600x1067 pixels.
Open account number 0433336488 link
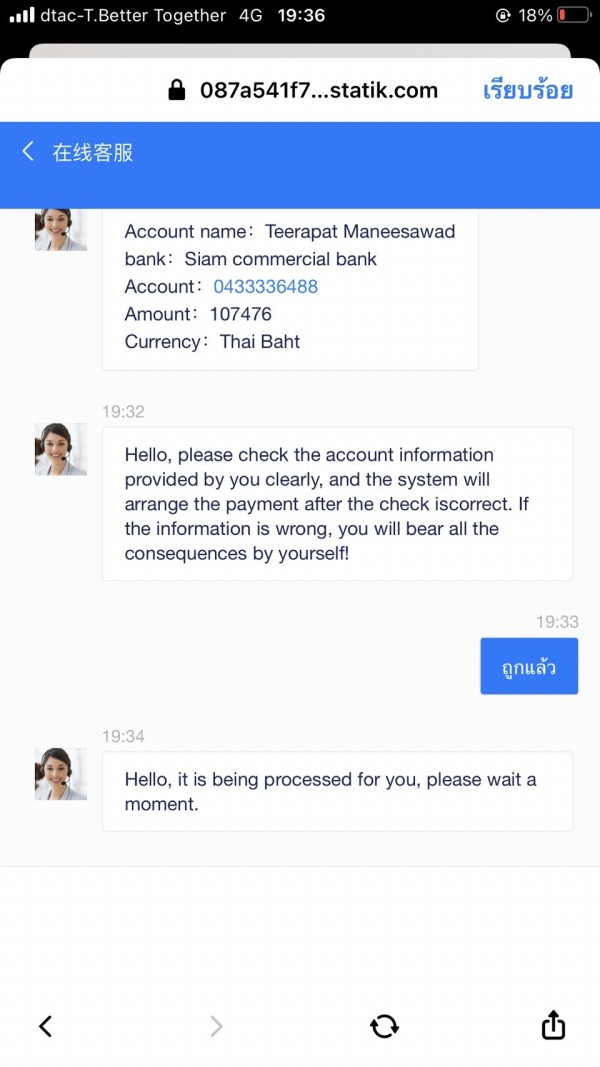point(265,286)
